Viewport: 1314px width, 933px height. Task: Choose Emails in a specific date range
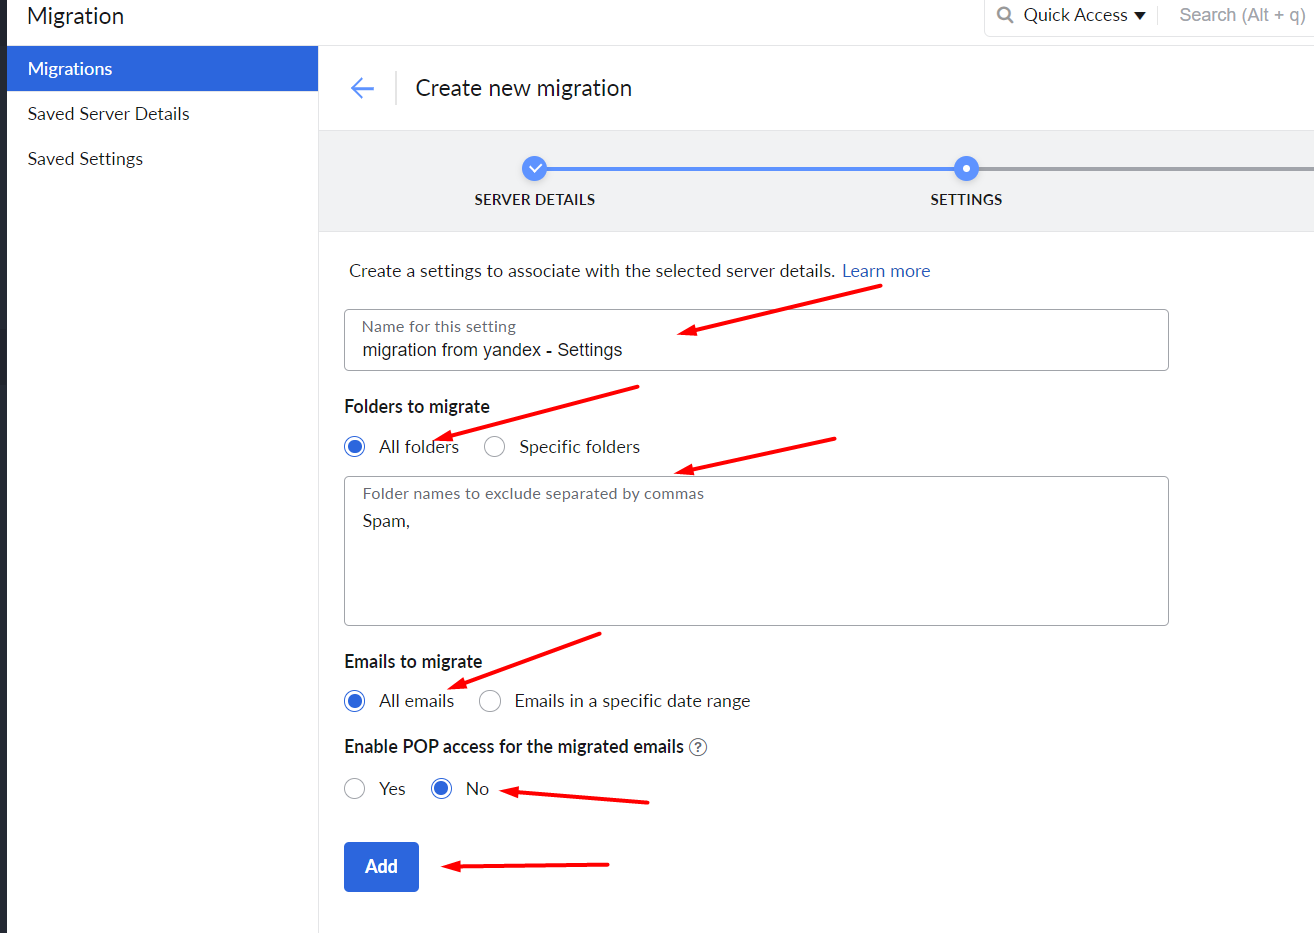click(490, 701)
